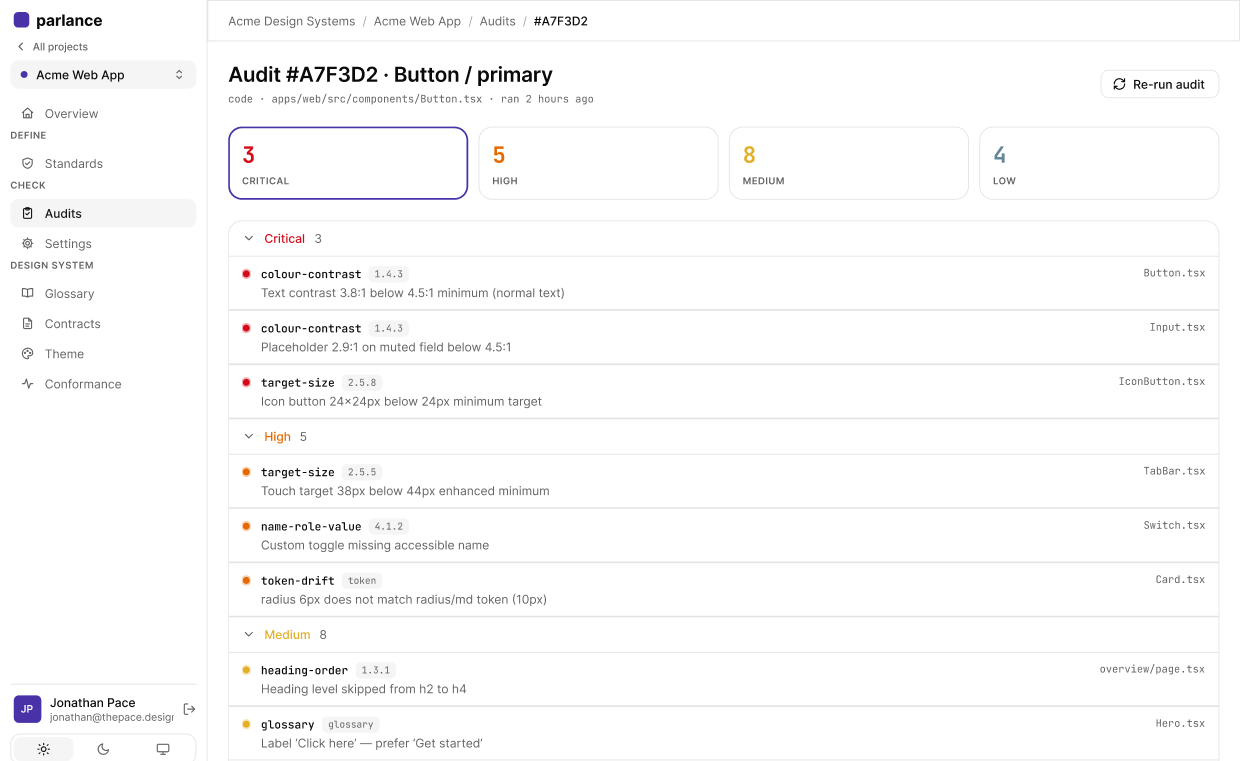Click the Hero.tsx file name
1240x761 pixels.
pyautogui.click(x=1180, y=724)
